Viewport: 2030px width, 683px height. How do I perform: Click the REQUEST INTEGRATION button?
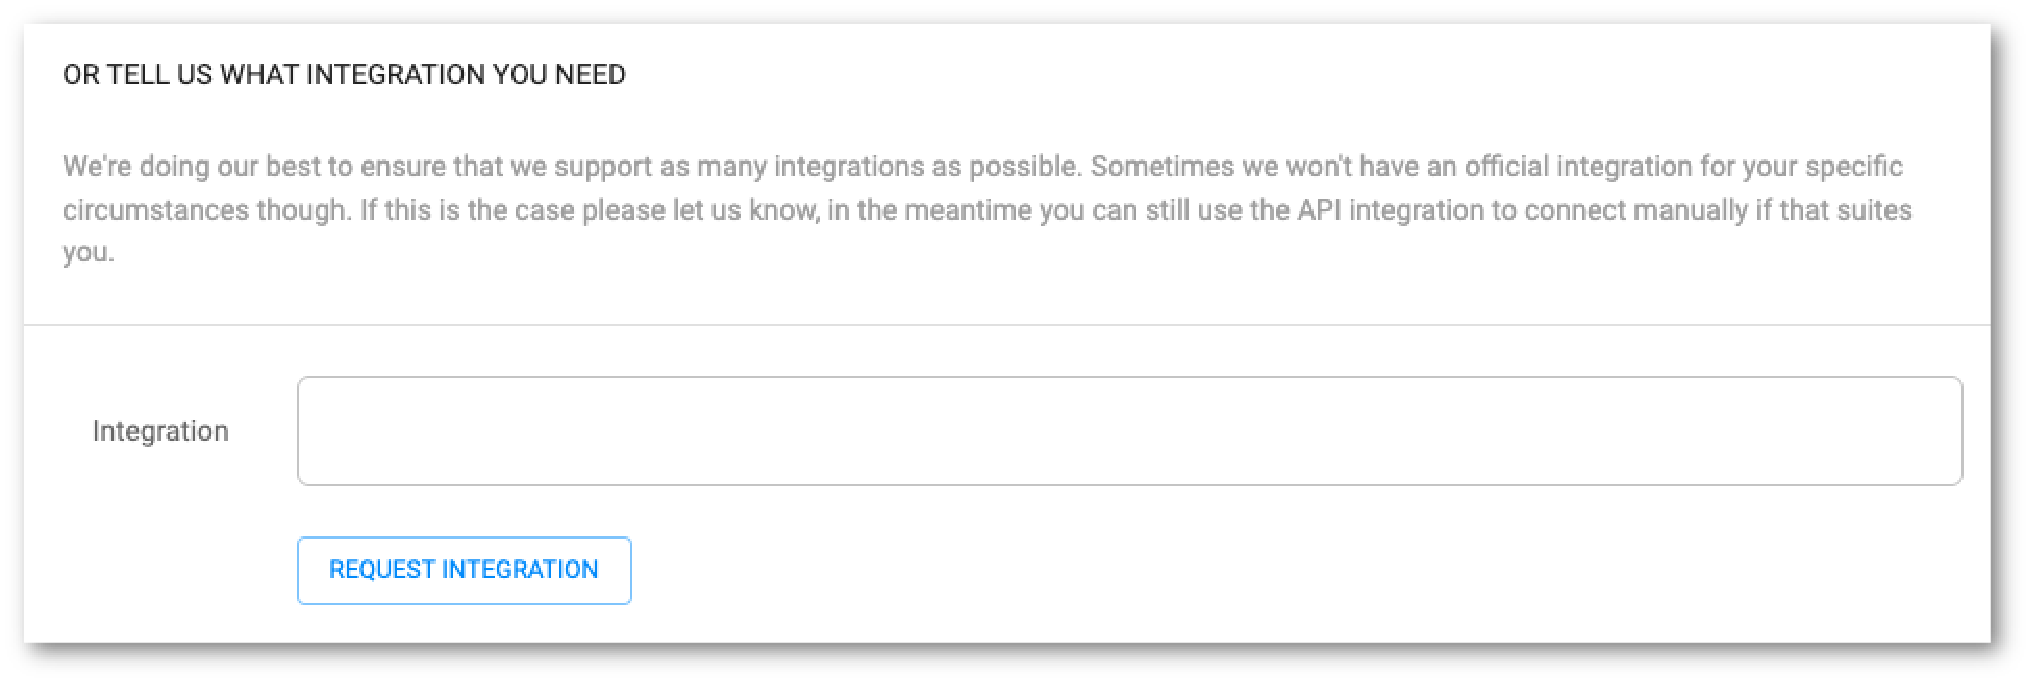coord(464,570)
